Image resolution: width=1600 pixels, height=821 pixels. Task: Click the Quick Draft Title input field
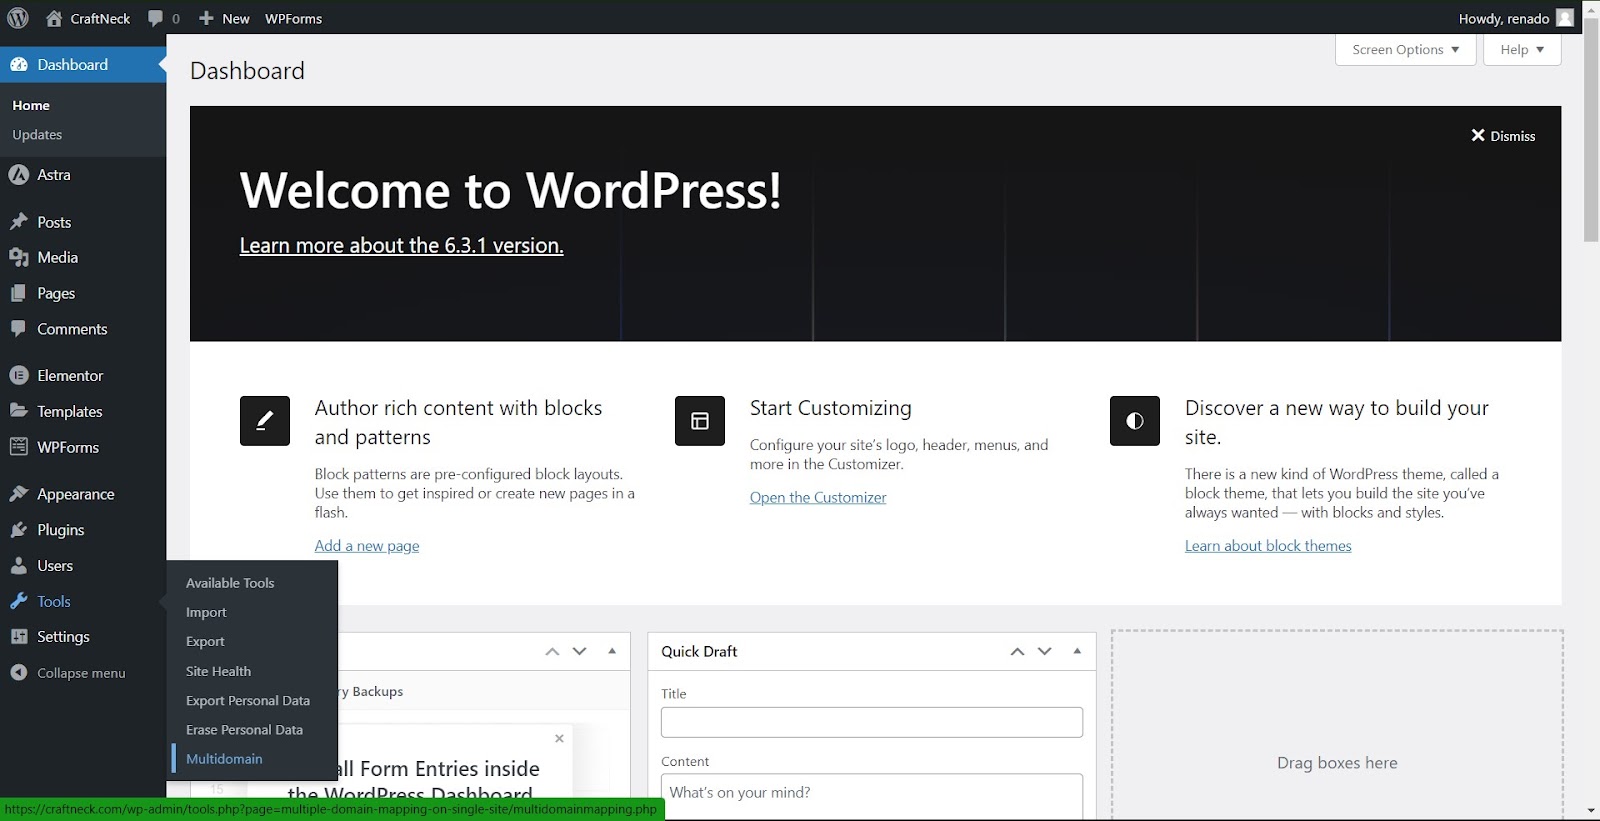pos(872,722)
